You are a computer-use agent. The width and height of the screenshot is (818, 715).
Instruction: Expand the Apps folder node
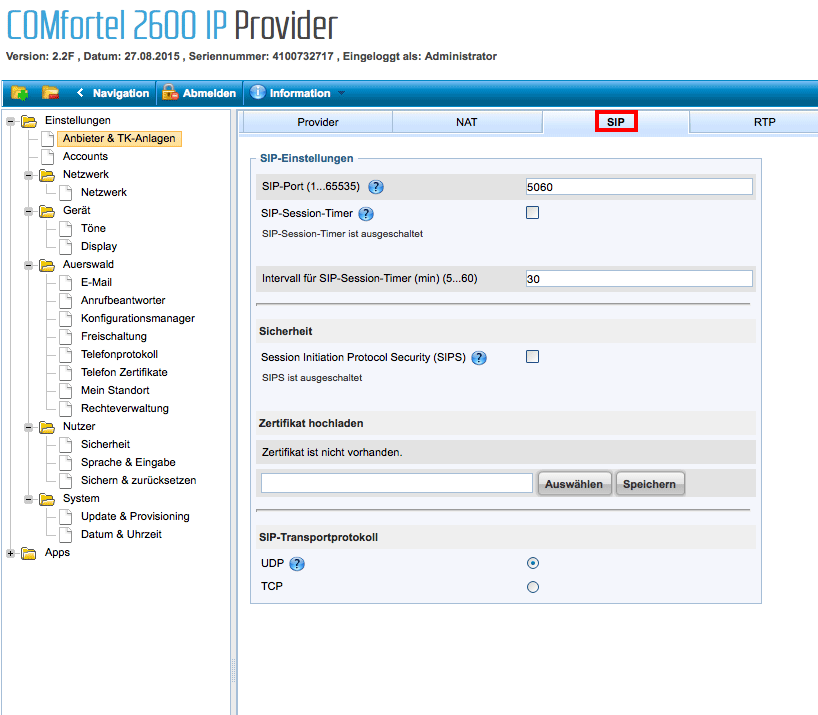10,553
